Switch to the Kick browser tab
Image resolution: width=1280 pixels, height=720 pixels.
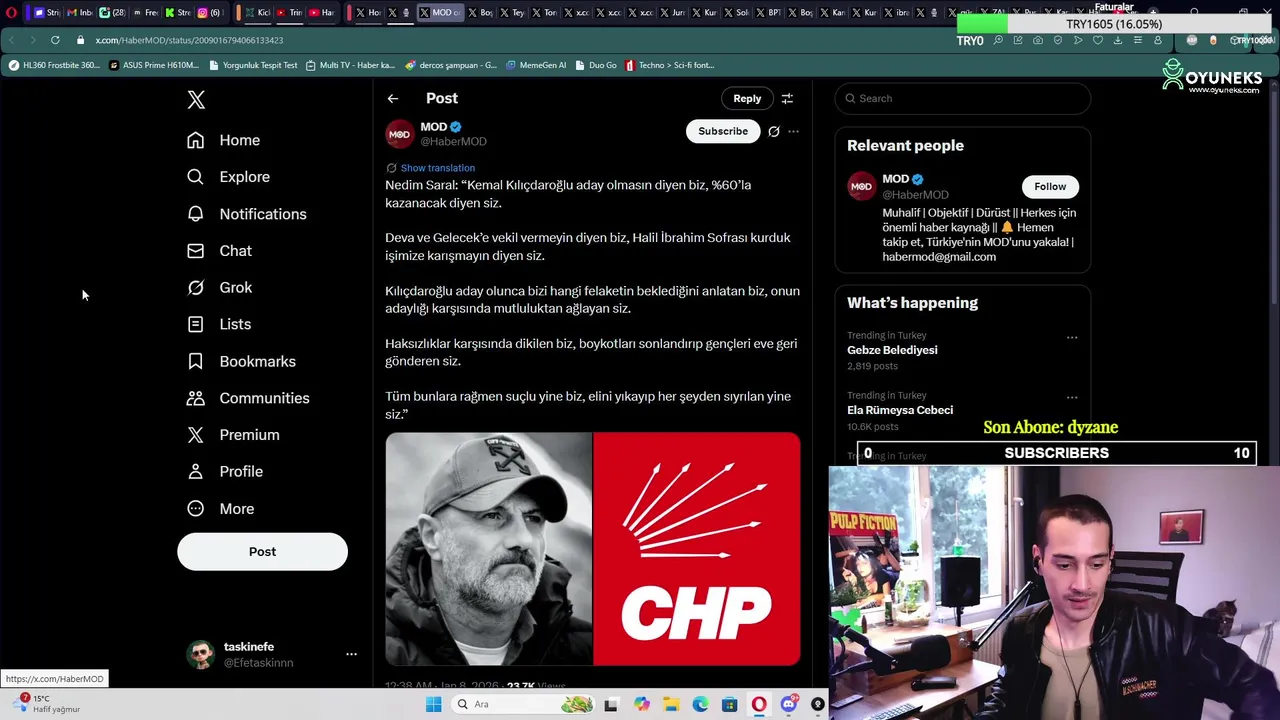[257, 12]
